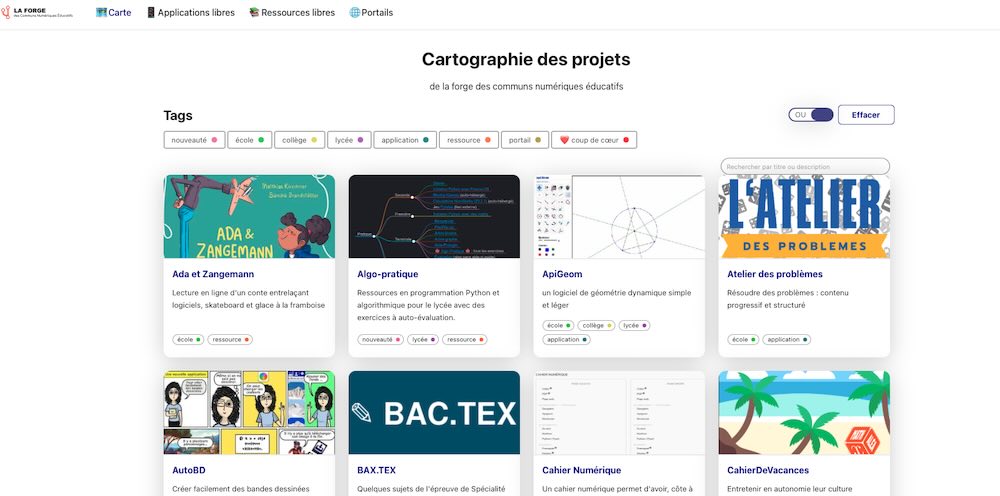Open Ressources libres page
Viewport: 1000px width, 496px height.
291,12
